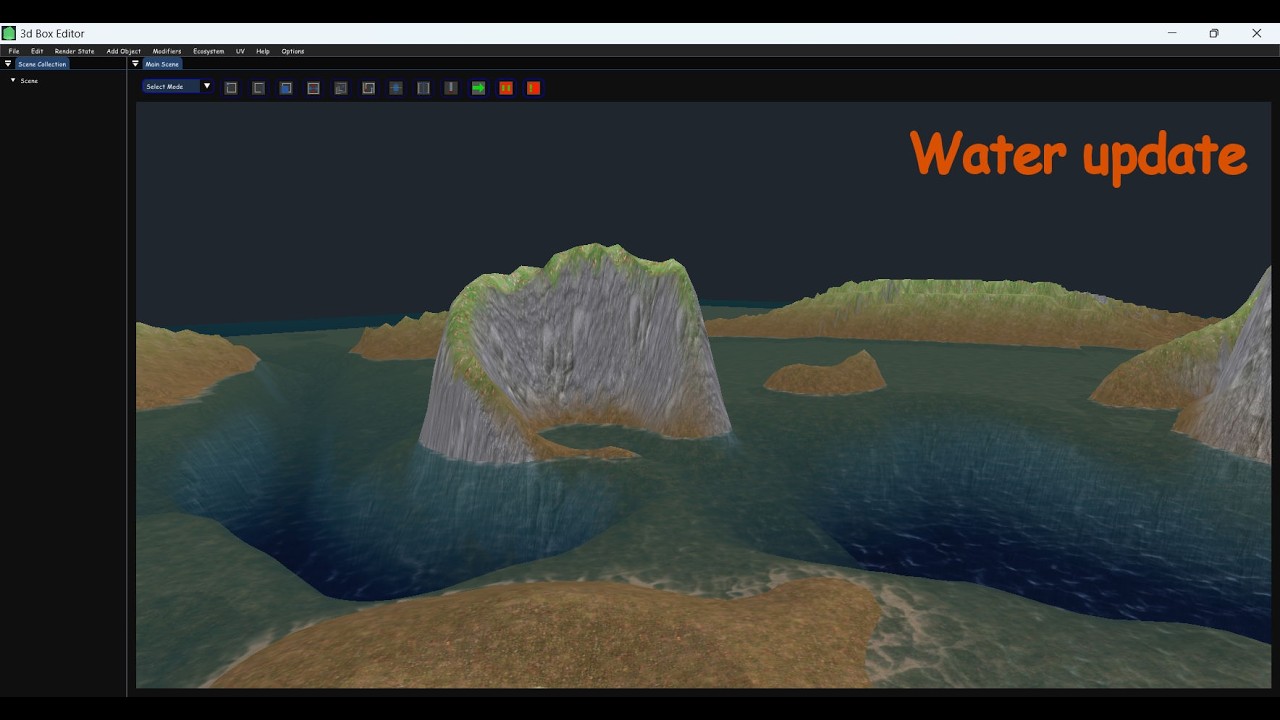
Task: Click the gray column toolbar icon
Action: point(423,88)
